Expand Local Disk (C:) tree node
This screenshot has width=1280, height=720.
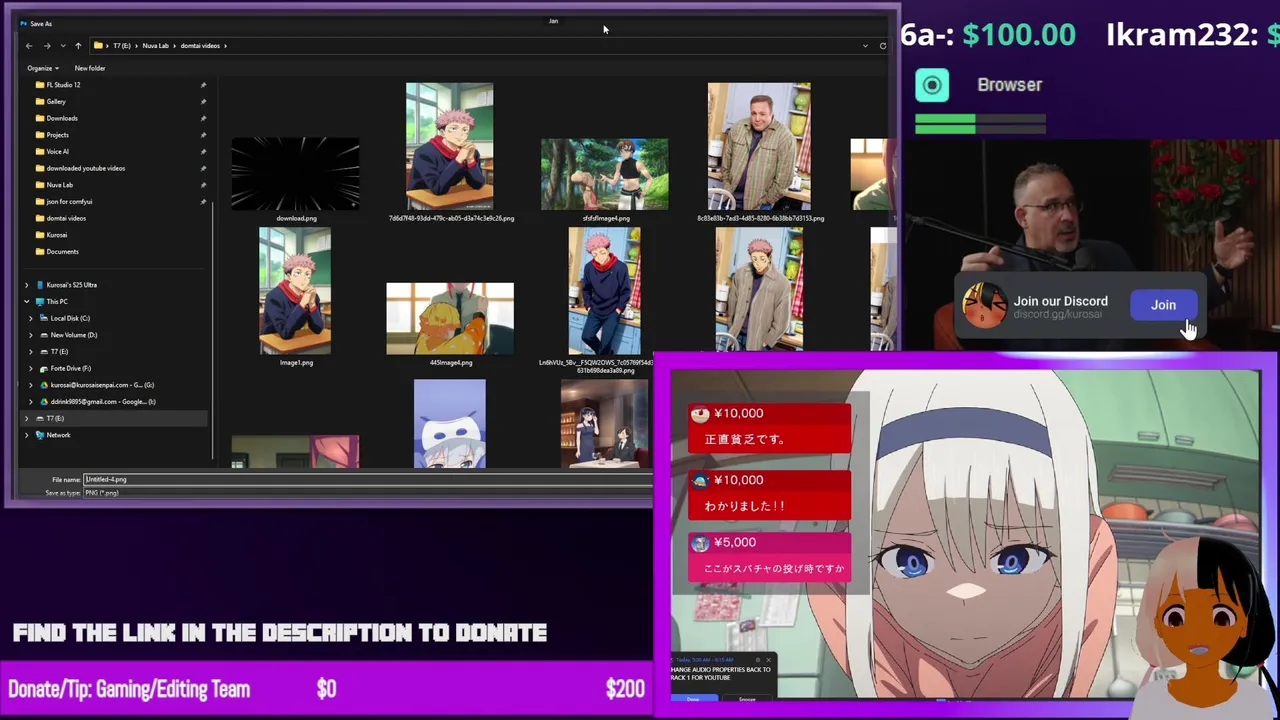[x=31, y=318]
